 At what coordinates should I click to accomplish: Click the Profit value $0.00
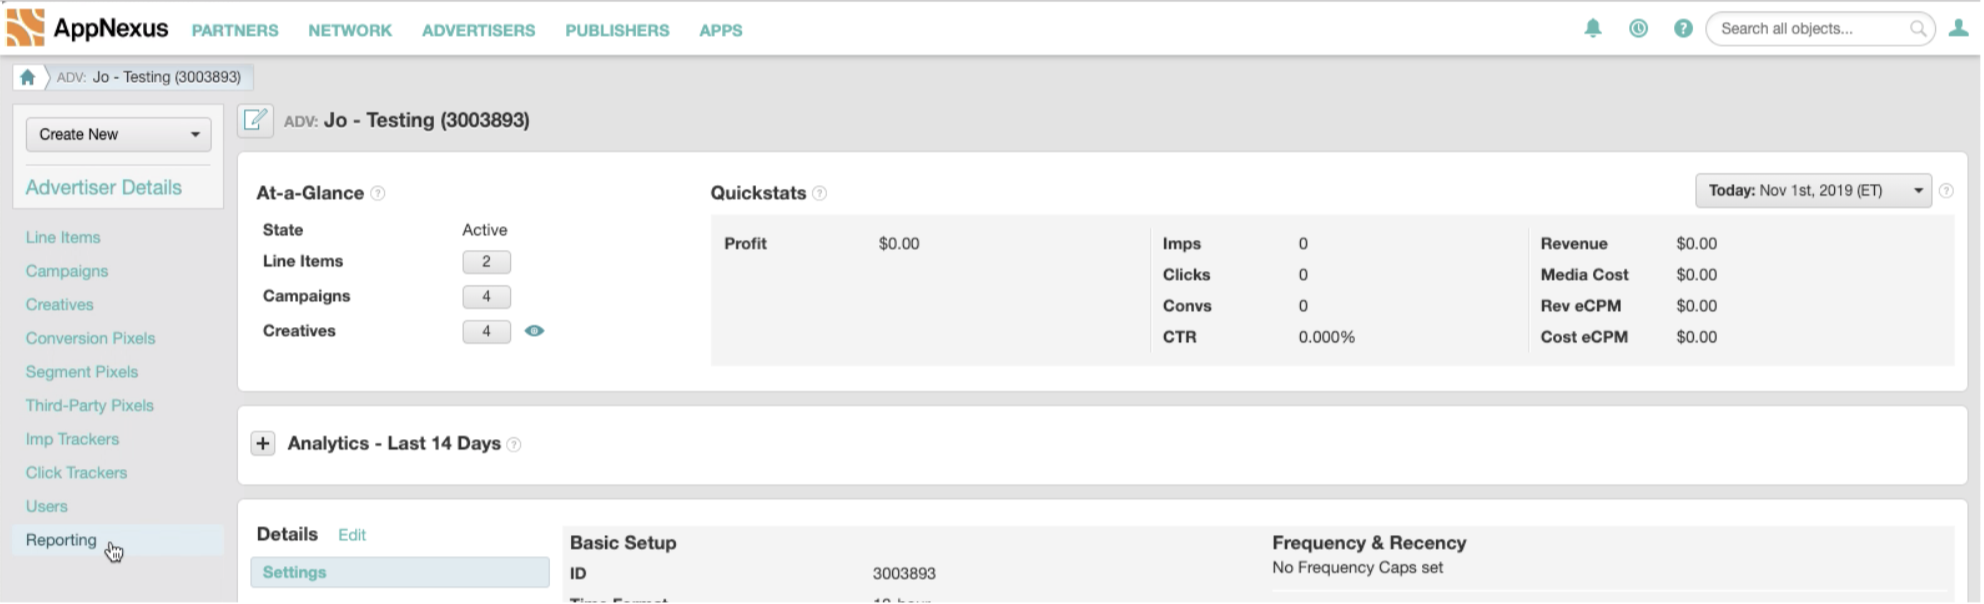(899, 244)
